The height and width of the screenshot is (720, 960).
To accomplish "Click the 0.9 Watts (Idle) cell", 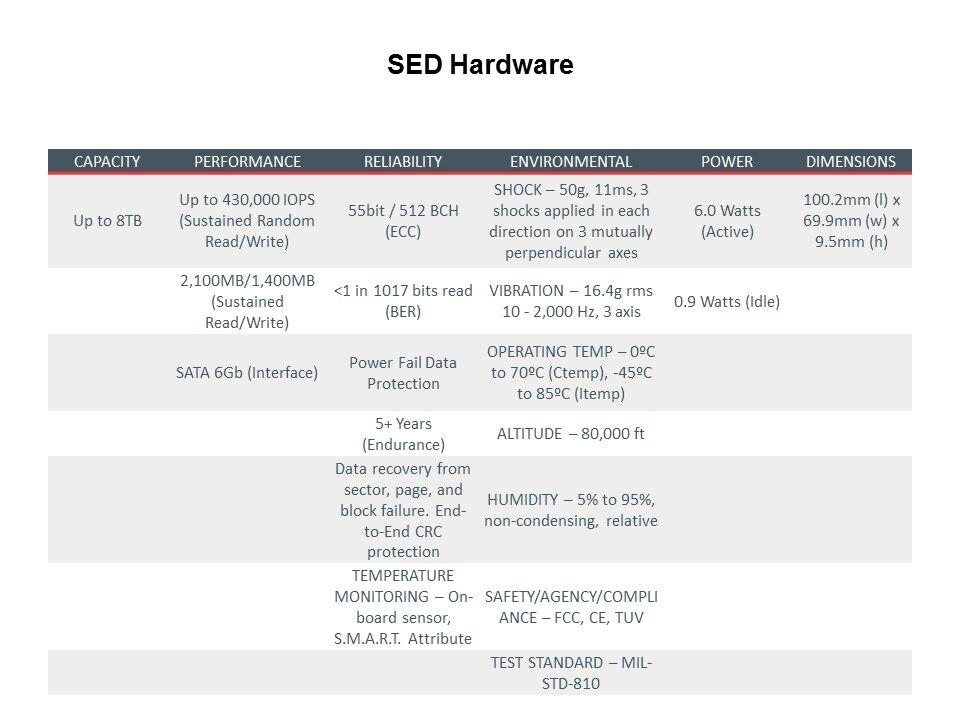I will pyautogui.click(x=727, y=301).
